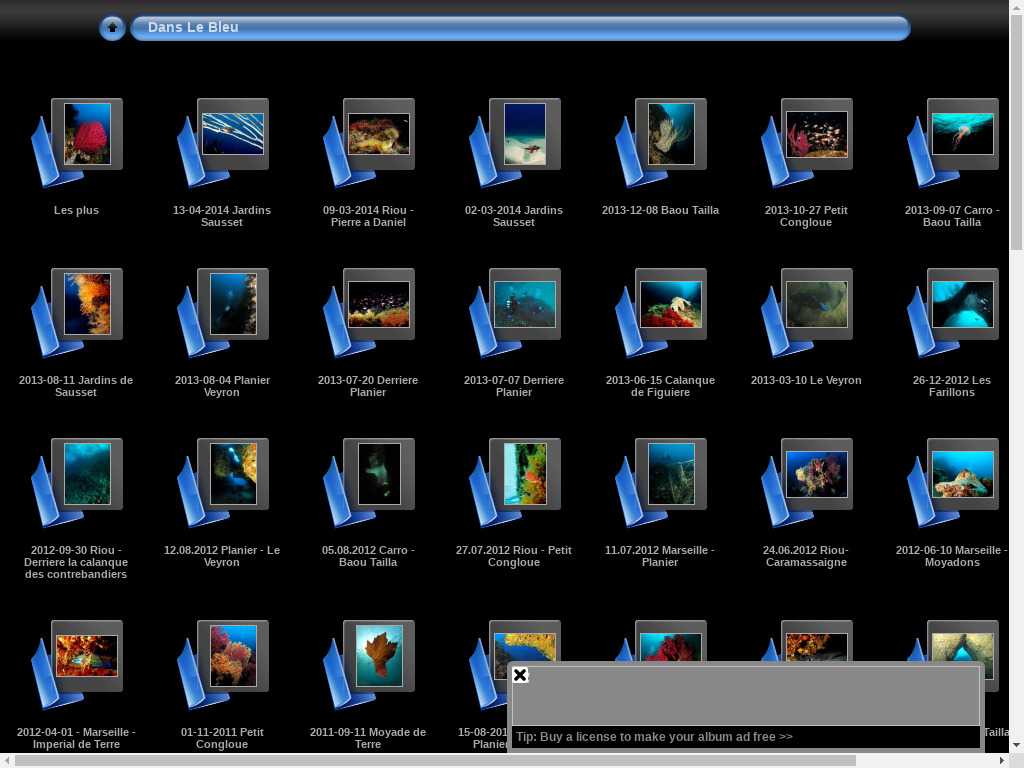
Task: Open 27.07.2012 Riou - Petit Congloue thumbnail
Action: 525,474
